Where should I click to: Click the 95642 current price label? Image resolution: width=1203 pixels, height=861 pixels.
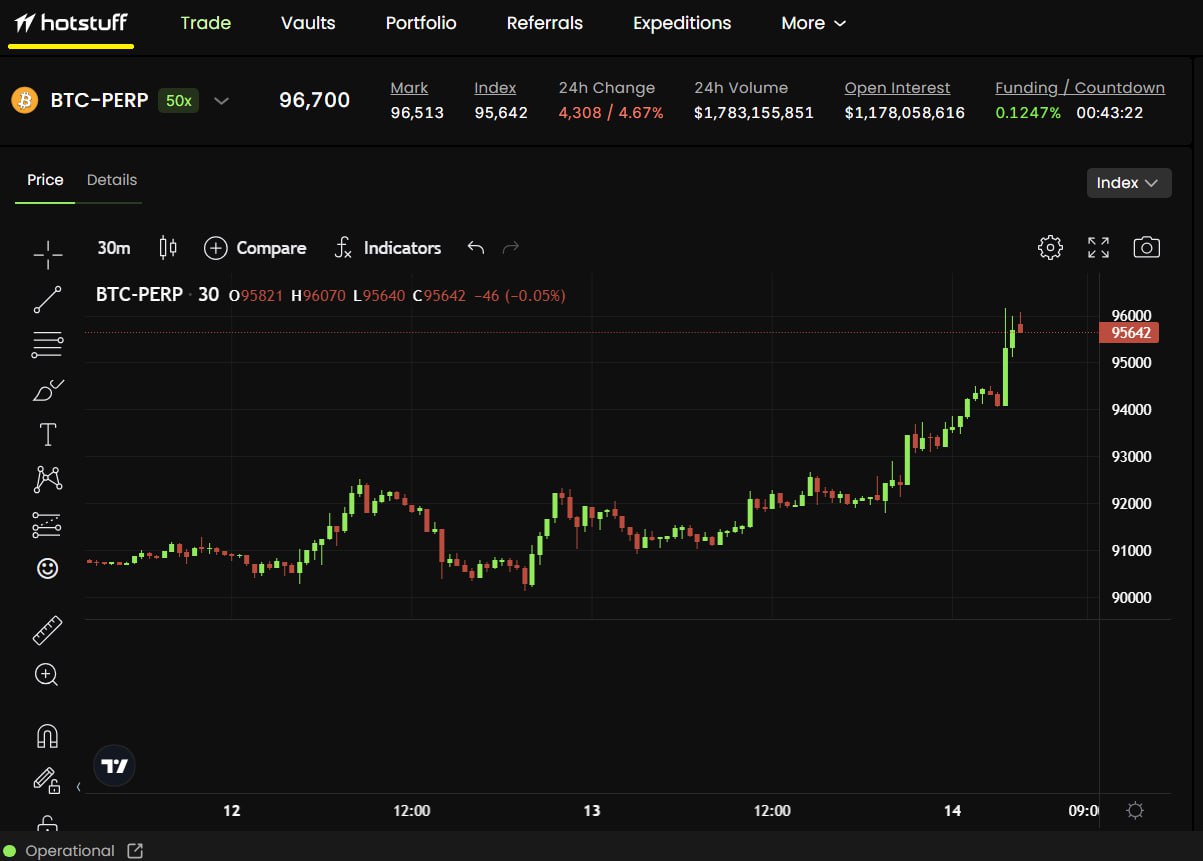tap(1129, 333)
